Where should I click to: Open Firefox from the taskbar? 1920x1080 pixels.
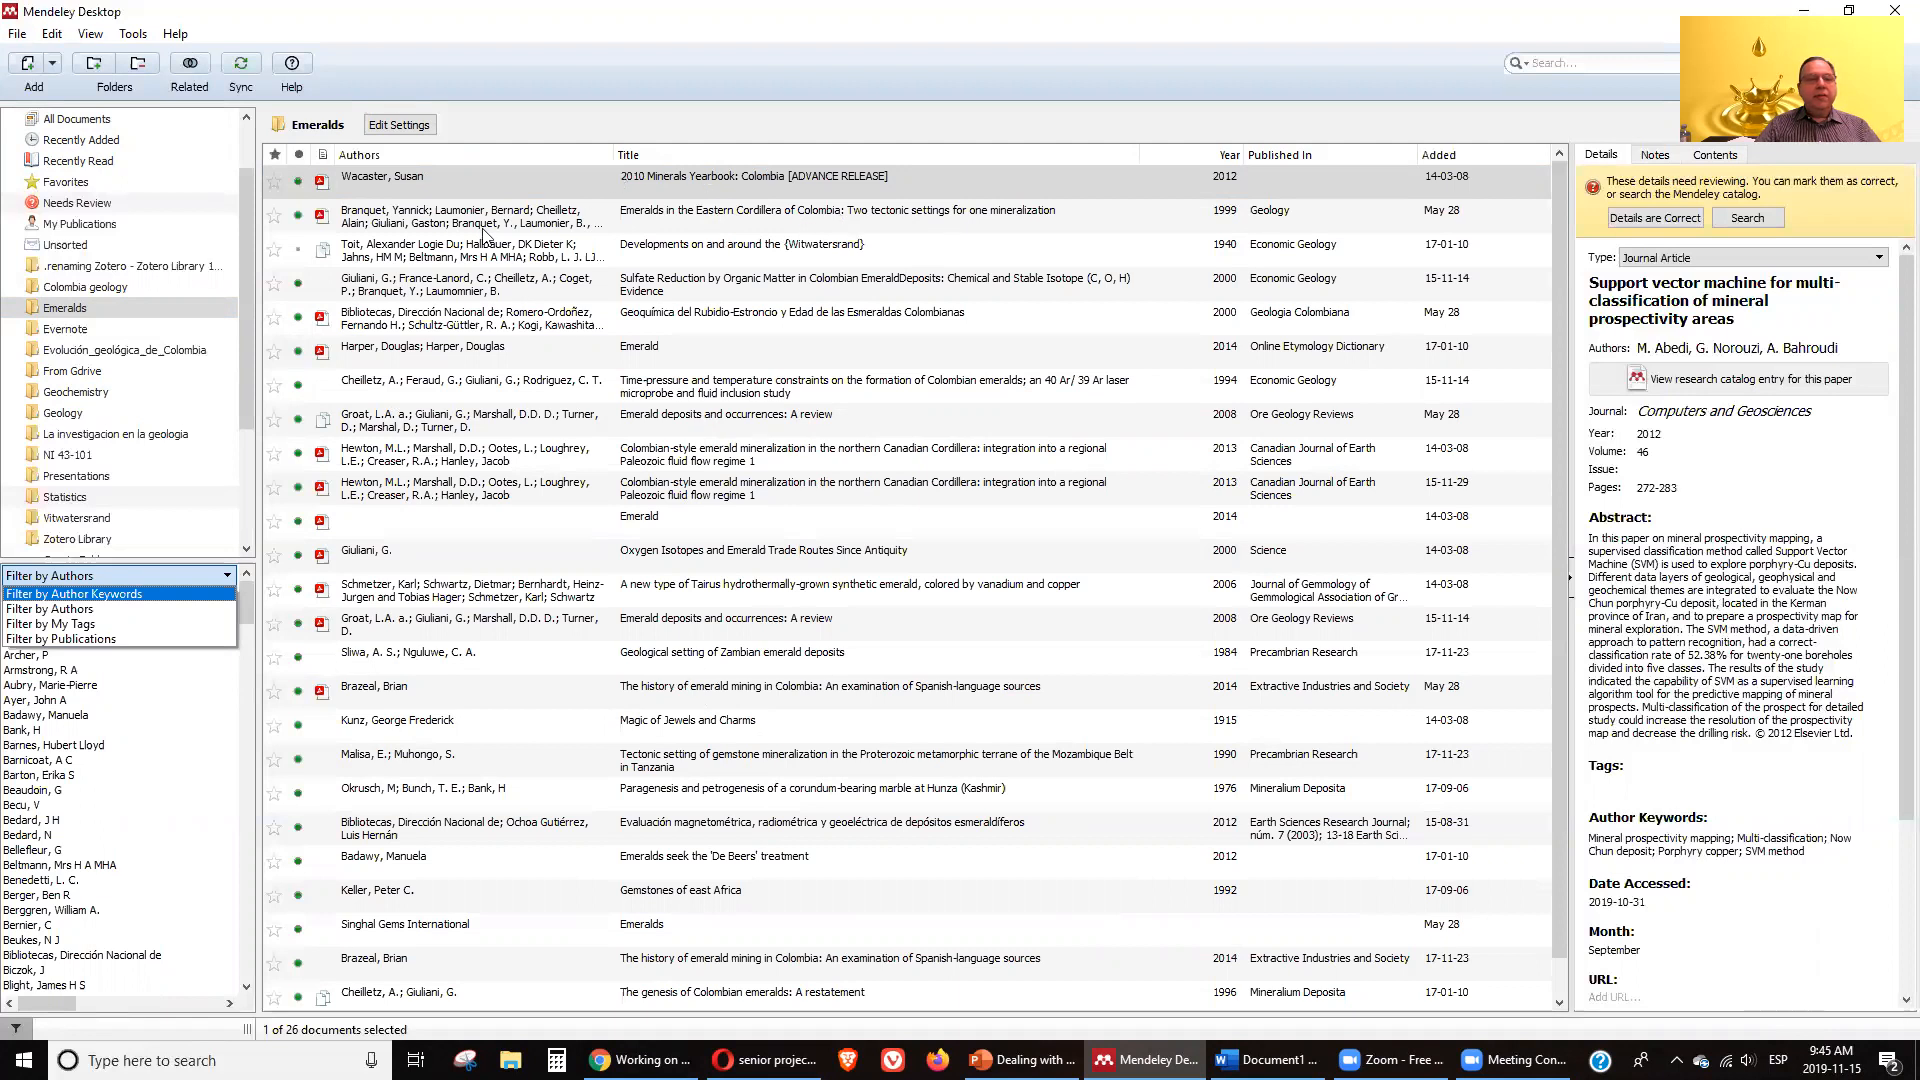(x=937, y=1060)
